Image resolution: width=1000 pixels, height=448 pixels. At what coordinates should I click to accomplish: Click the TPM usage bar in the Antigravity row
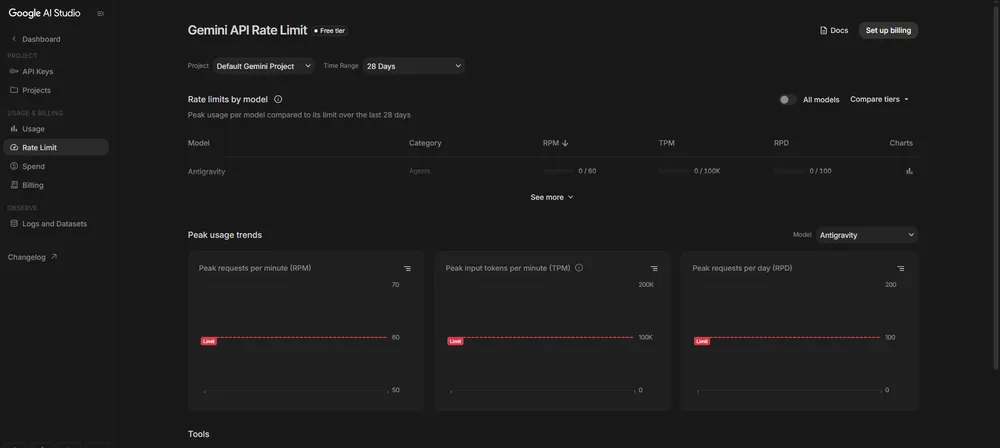[x=675, y=171]
